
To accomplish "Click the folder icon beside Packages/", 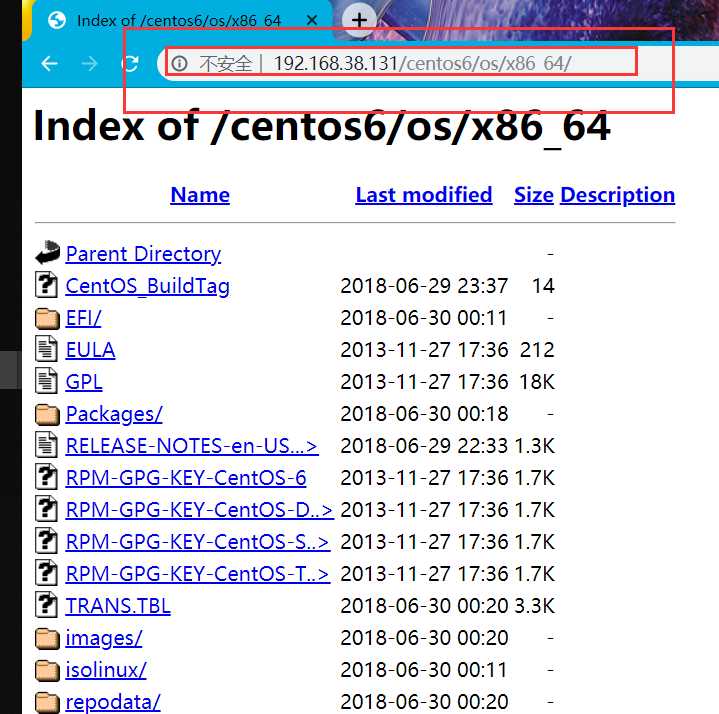I will click(47, 415).
